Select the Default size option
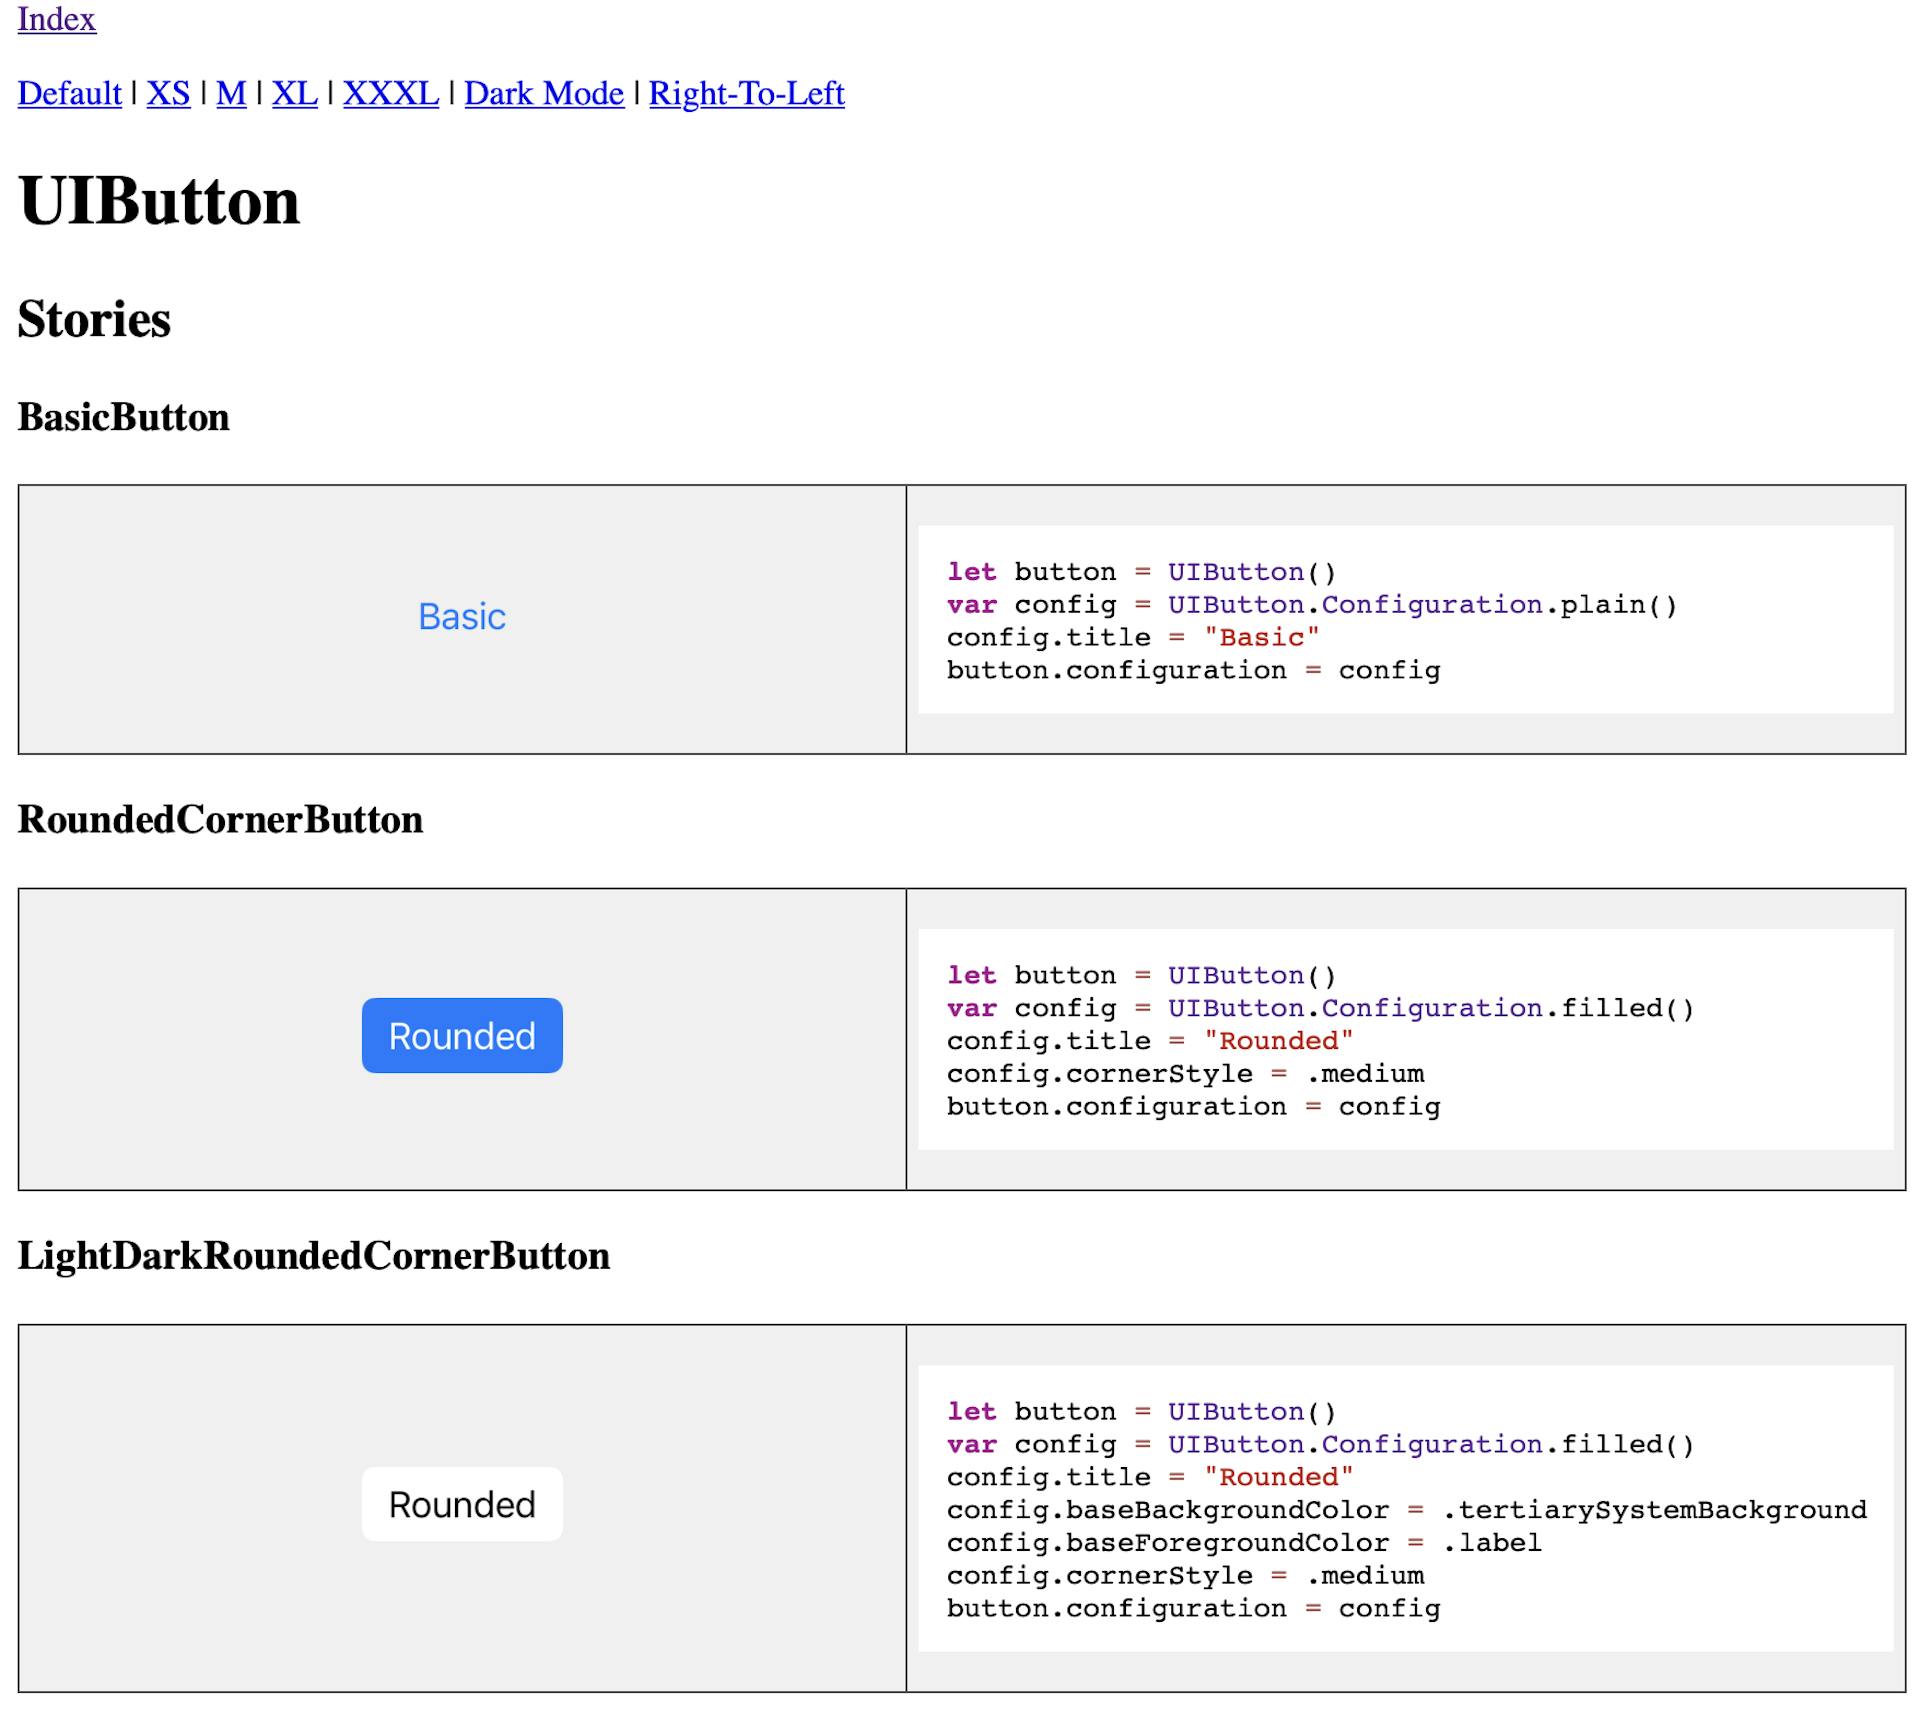Viewport: 1920px width, 1714px height. click(68, 93)
